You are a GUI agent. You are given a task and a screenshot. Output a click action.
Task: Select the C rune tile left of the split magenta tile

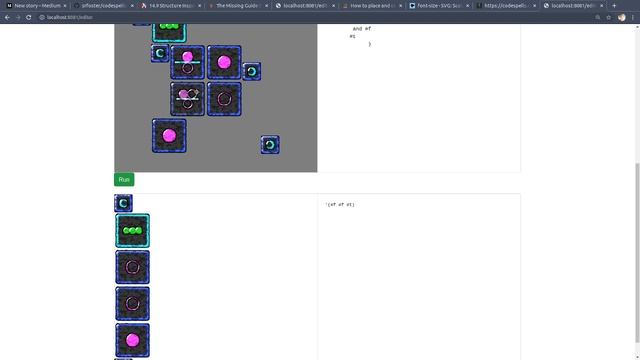pos(160,53)
